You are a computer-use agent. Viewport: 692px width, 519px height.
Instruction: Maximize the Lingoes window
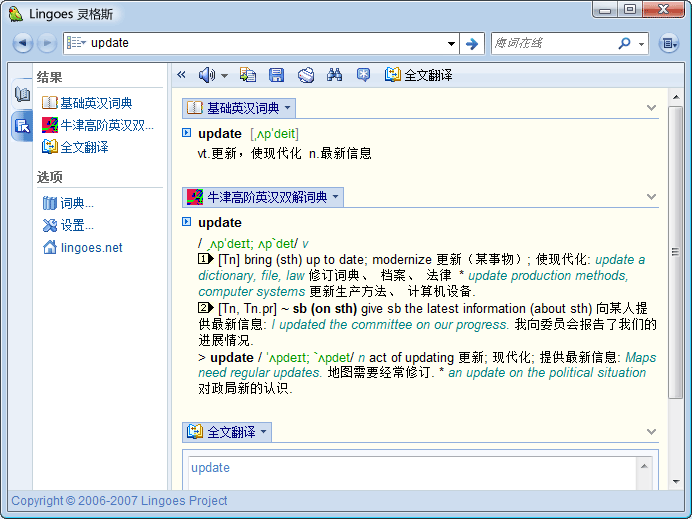point(629,10)
